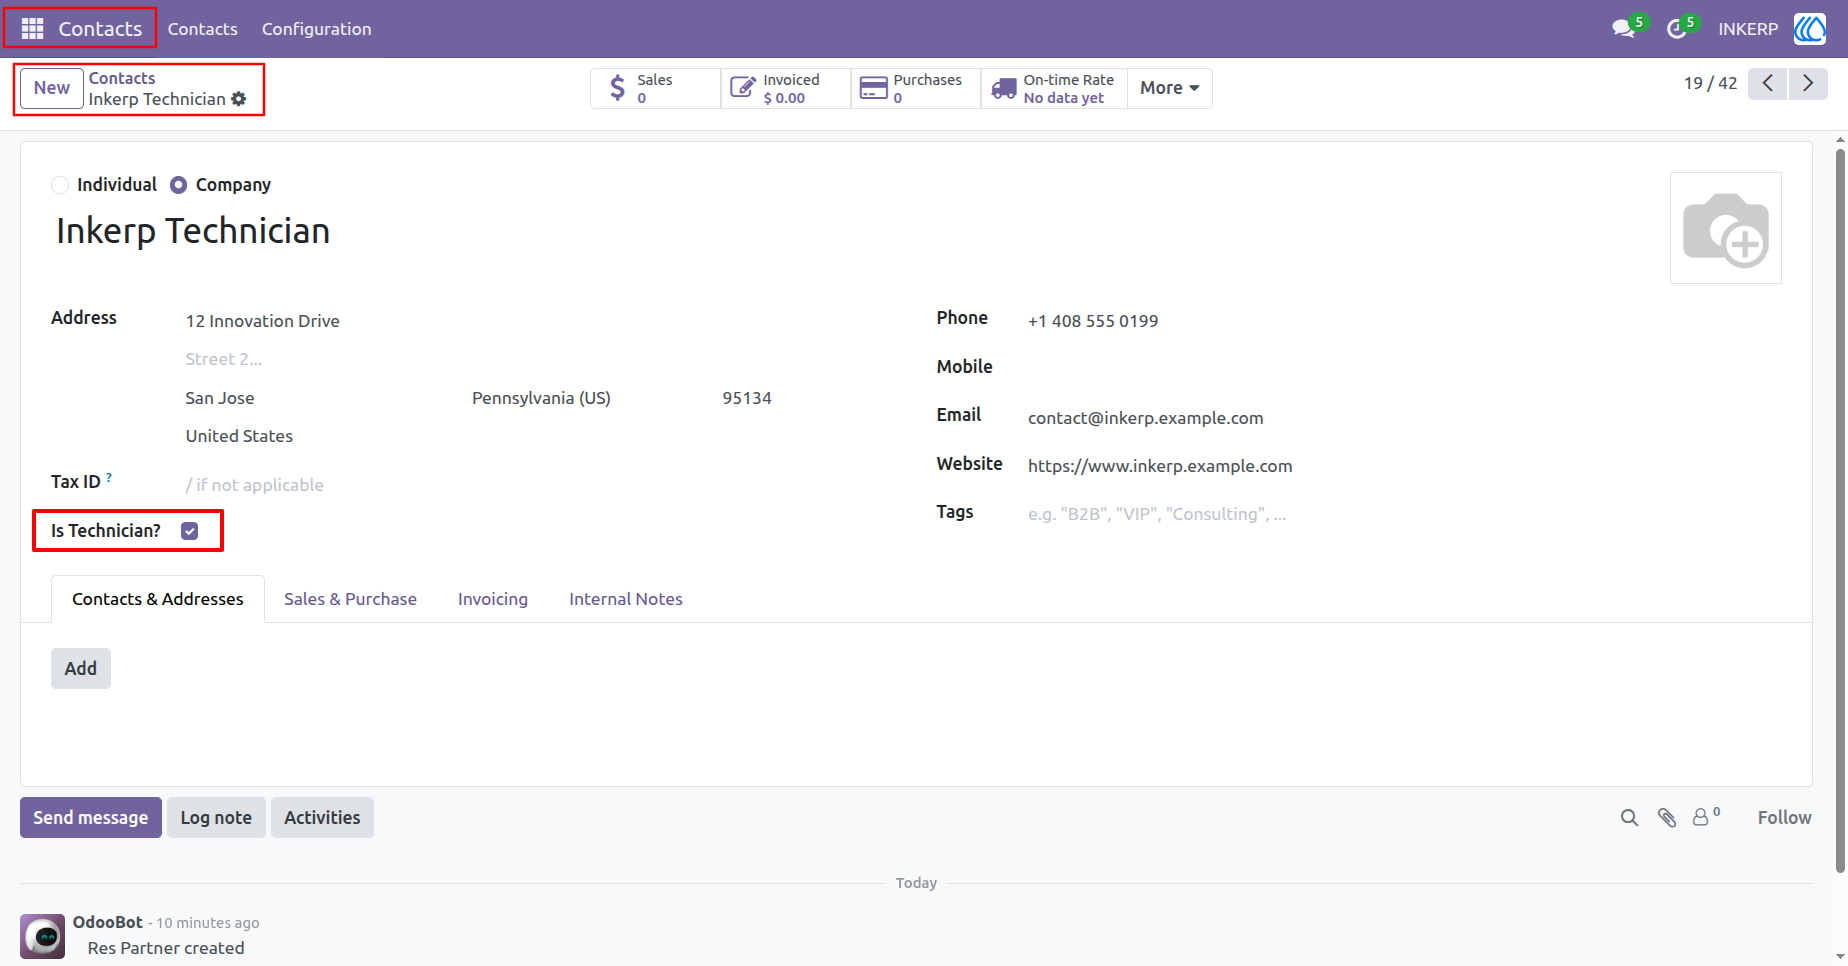Click the INKERP user avatar icon
Viewport: 1848px width, 966px height.
pyautogui.click(x=1810, y=29)
